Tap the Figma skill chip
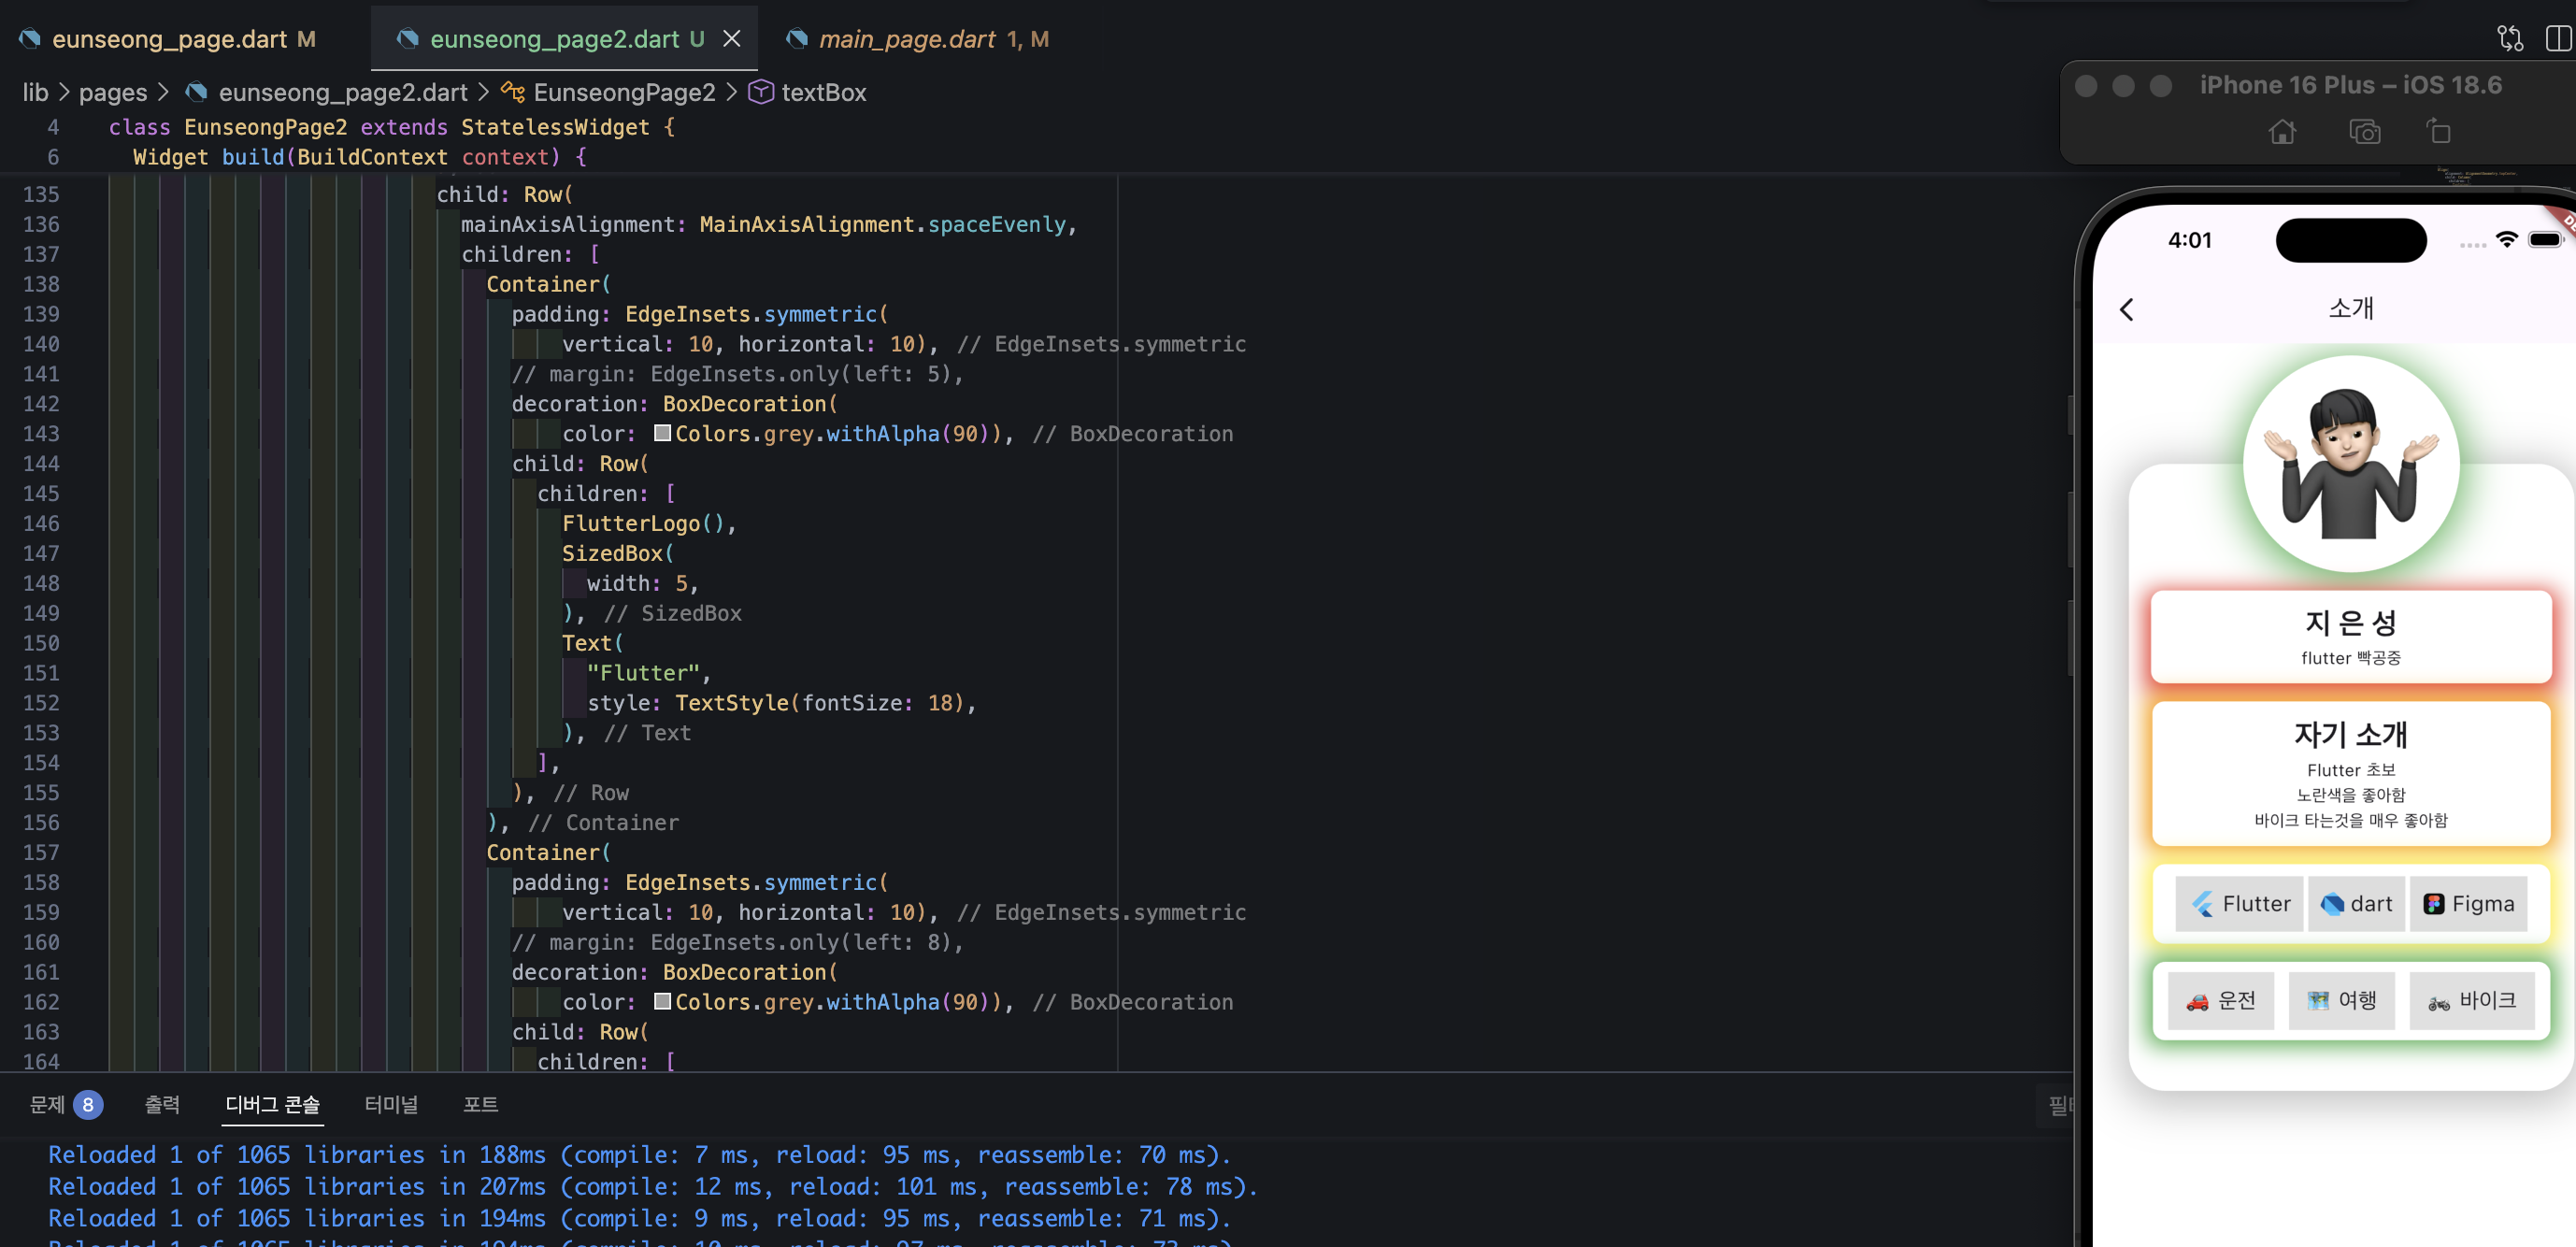Screen dimensions: 2576x1247 click(2468, 904)
